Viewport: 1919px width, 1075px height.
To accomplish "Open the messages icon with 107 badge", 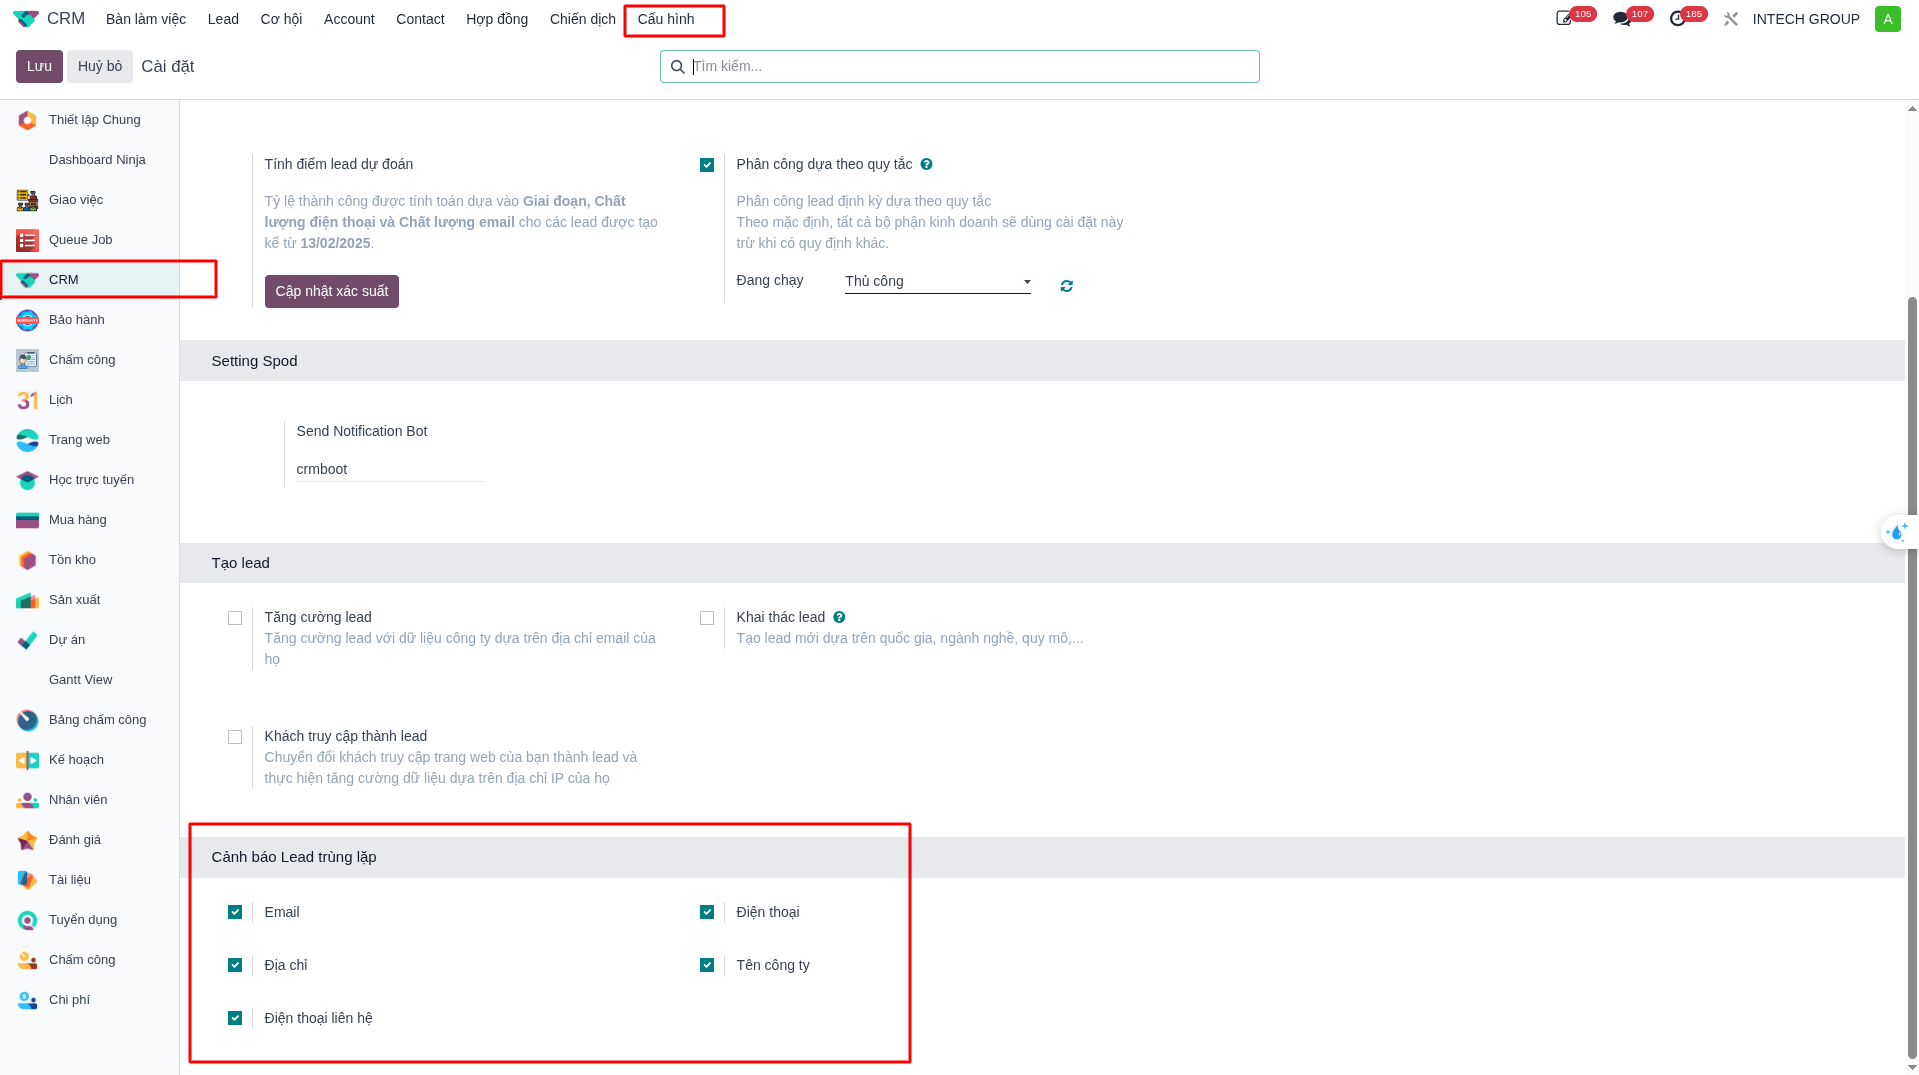I will click(x=1621, y=19).
